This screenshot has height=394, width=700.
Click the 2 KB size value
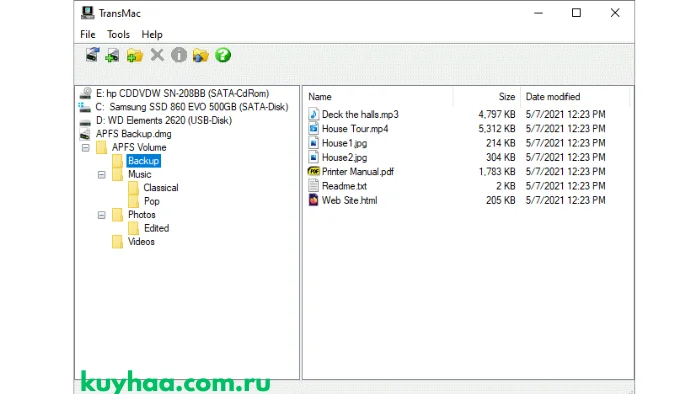pyautogui.click(x=505, y=186)
